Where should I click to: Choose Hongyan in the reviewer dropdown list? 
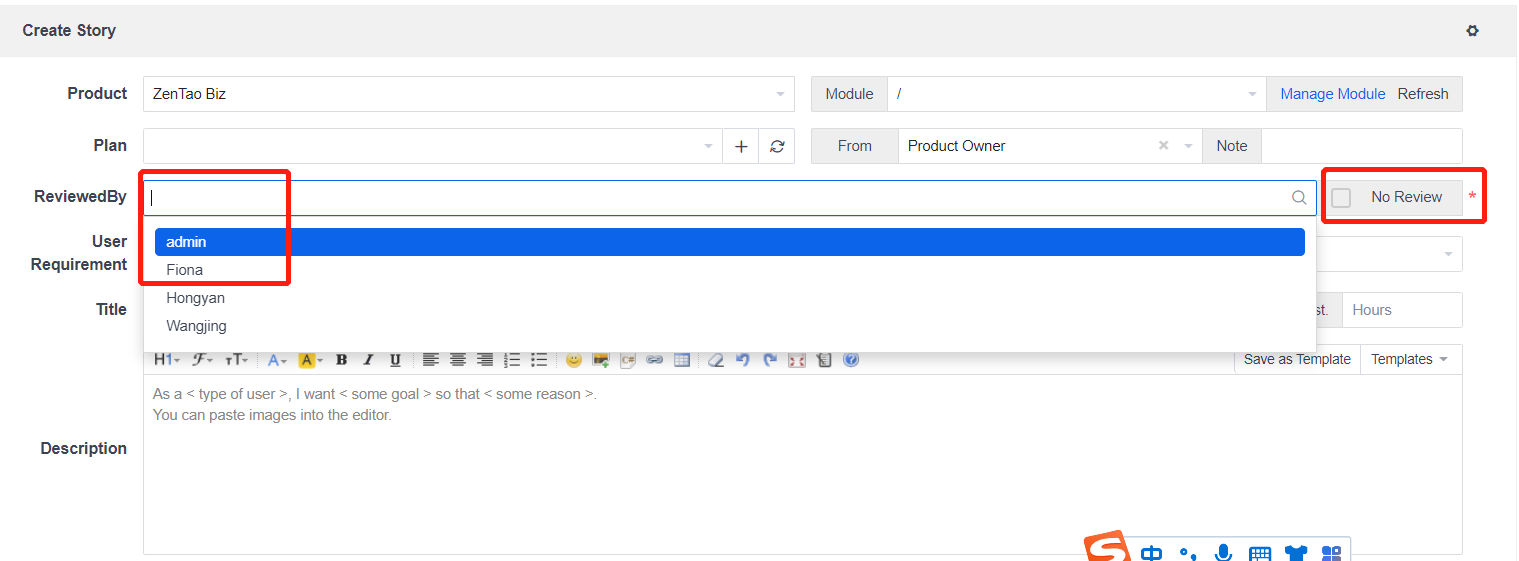[x=196, y=298]
